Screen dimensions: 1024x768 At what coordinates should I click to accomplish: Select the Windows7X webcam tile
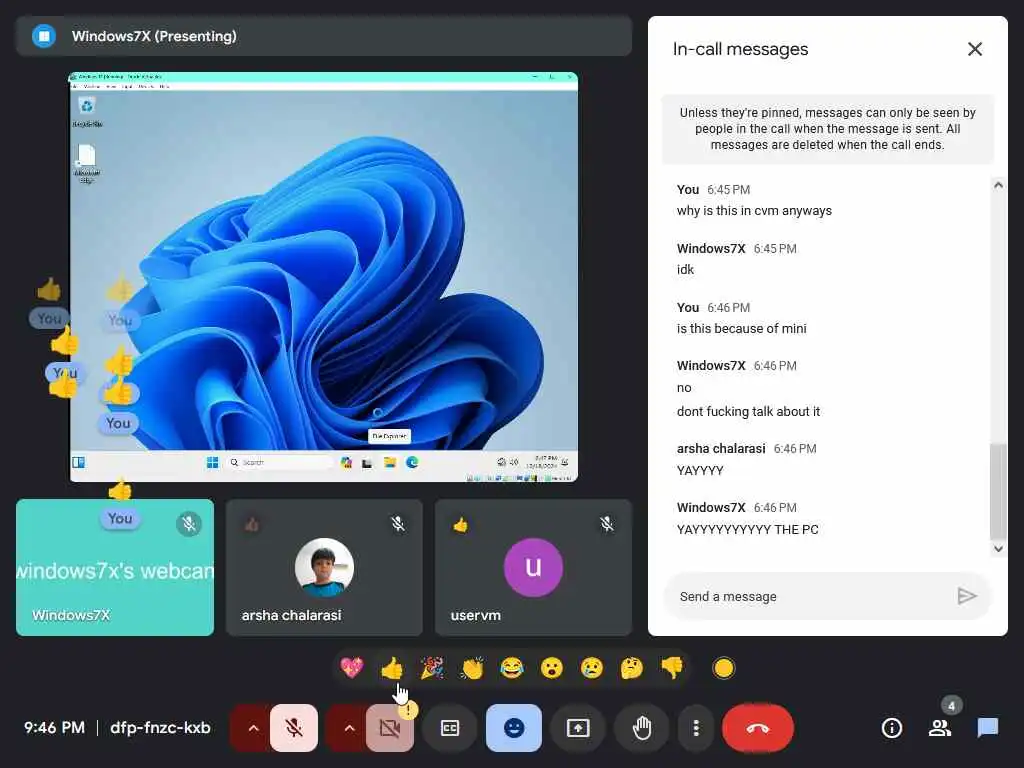pyautogui.click(x=115, y=568)
